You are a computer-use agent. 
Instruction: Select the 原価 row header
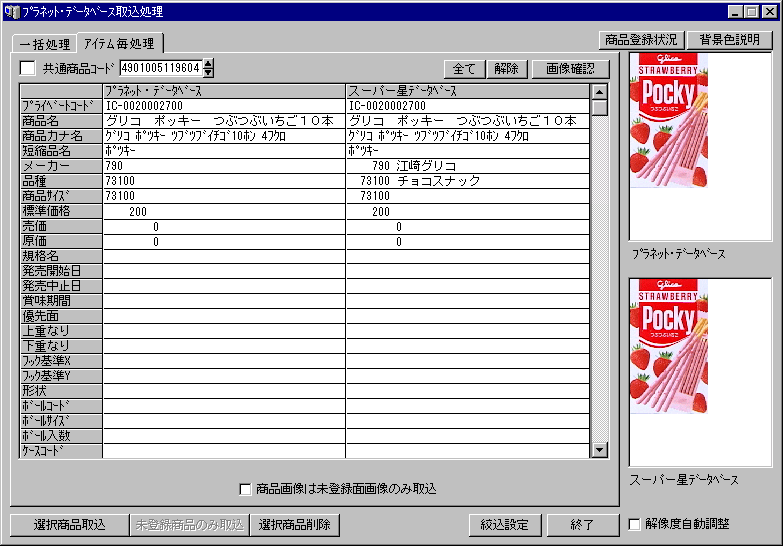(61, 241)
